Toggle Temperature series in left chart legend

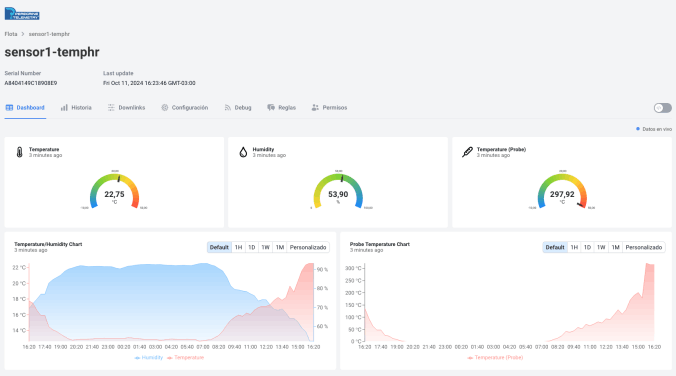185,357
